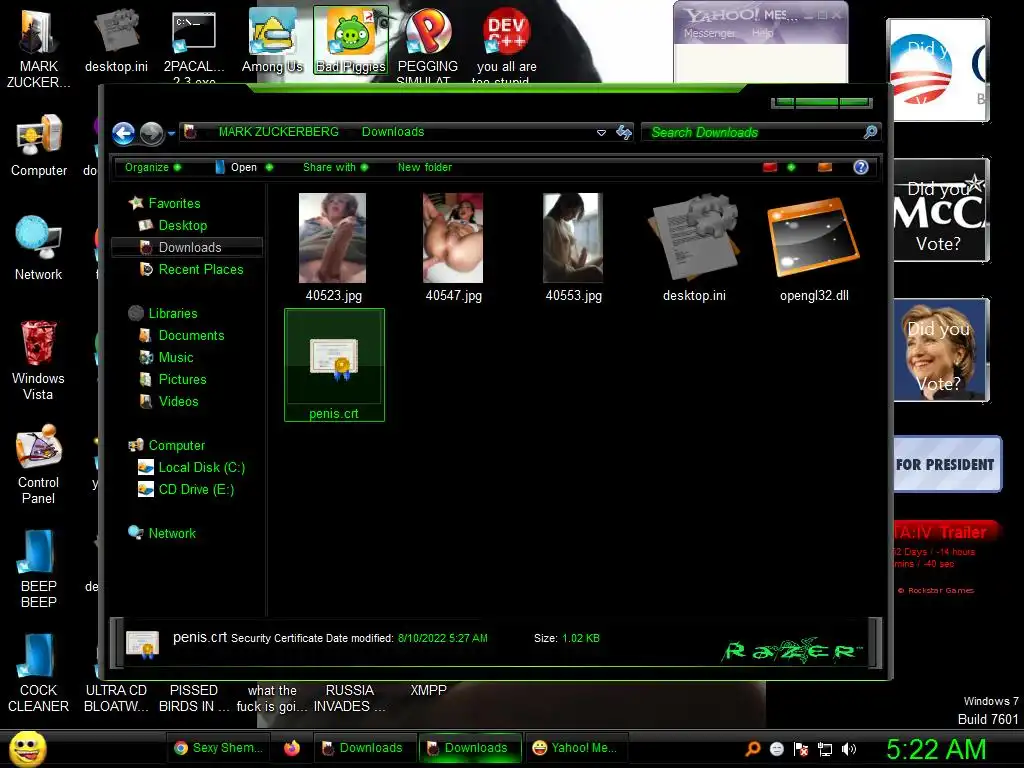Click the certificate icon in the details pane
Viewport: 1024px width, 768px height.
tap(142, 643)
